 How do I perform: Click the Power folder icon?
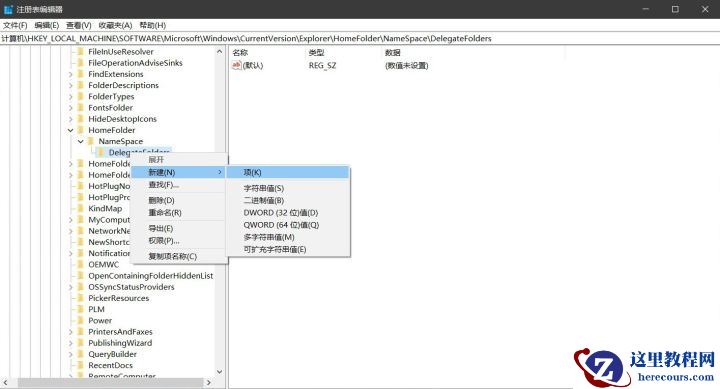[81, 321]
